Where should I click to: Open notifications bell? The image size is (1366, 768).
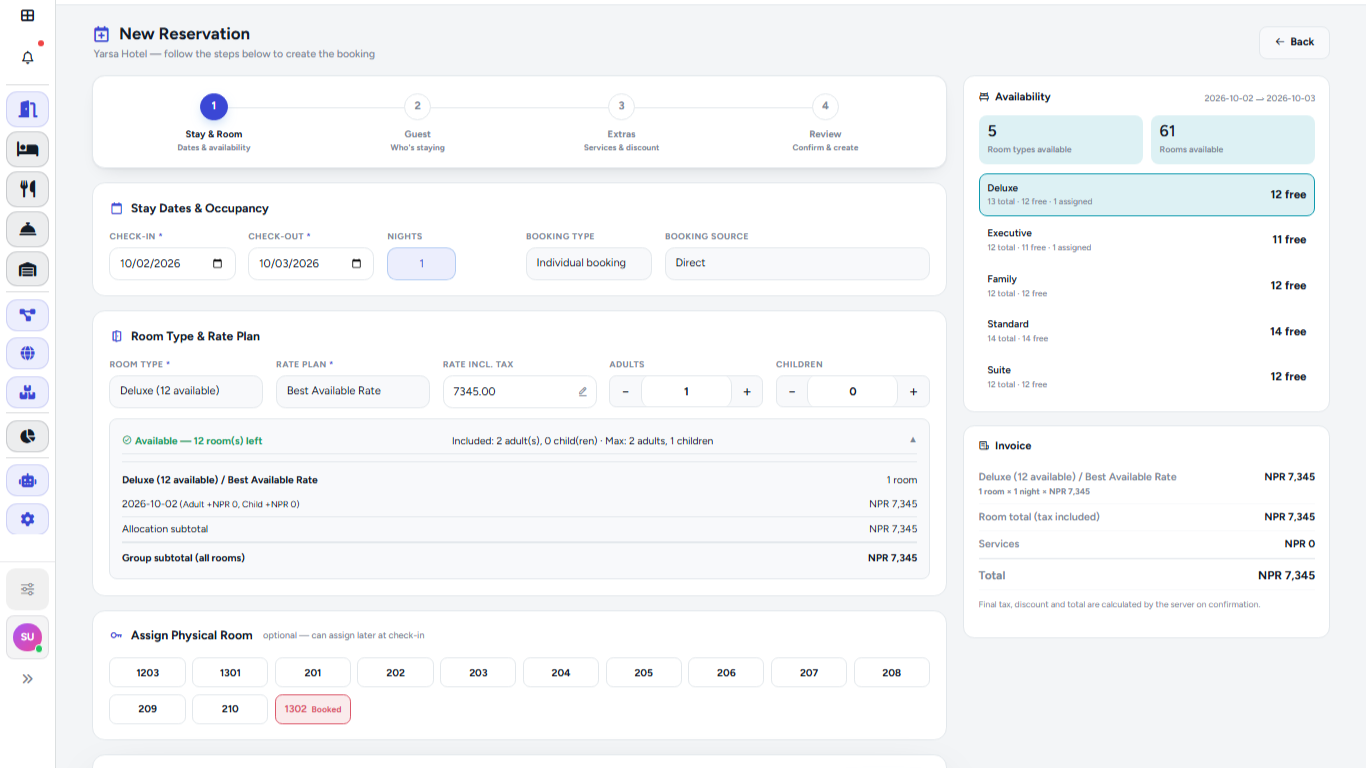(x=27, y=57)
